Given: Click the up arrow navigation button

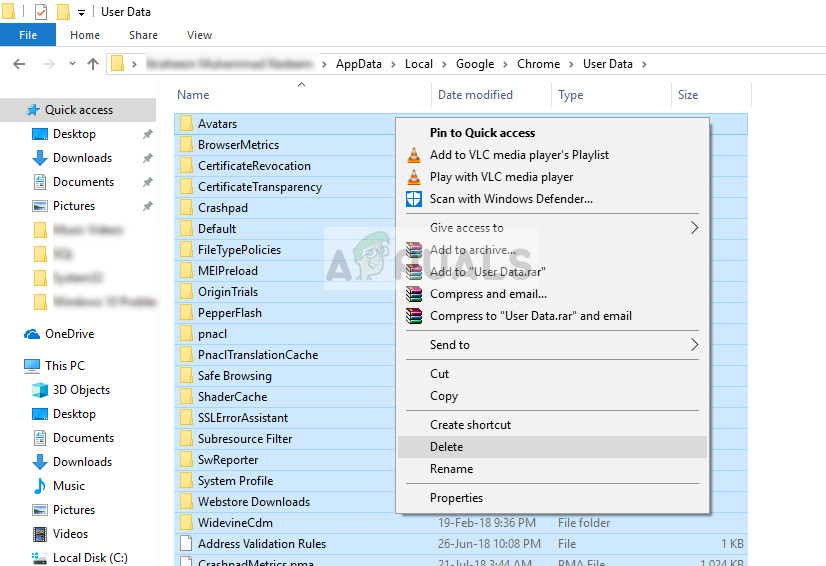Looking at the screenshot, I should pos(93,64).
